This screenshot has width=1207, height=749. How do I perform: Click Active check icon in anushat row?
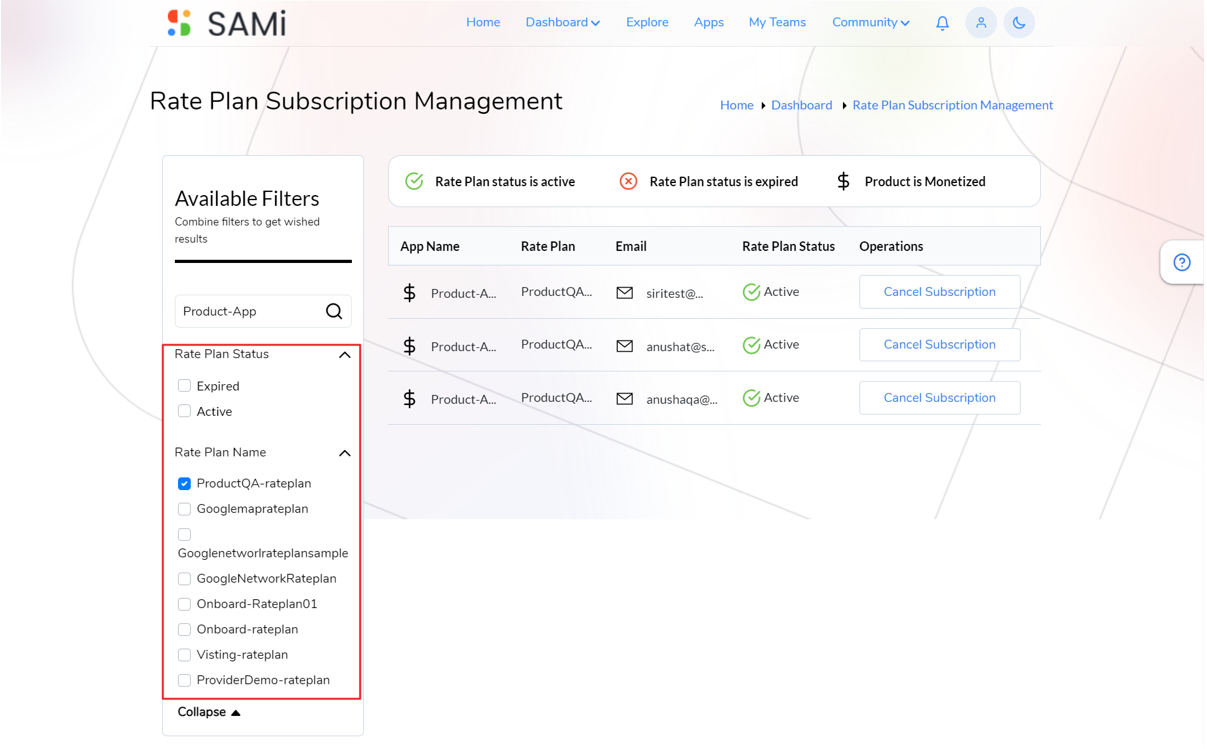751,345
